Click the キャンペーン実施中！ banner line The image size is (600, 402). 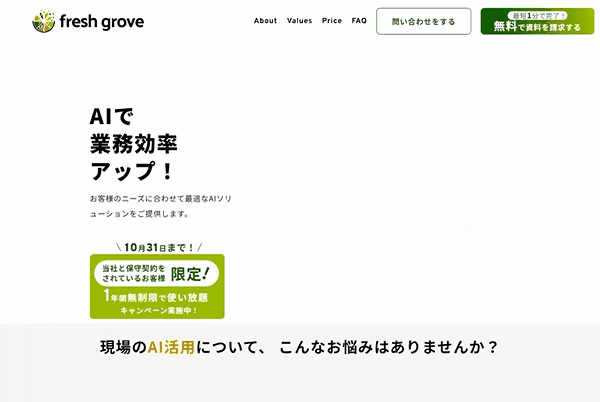157,310
